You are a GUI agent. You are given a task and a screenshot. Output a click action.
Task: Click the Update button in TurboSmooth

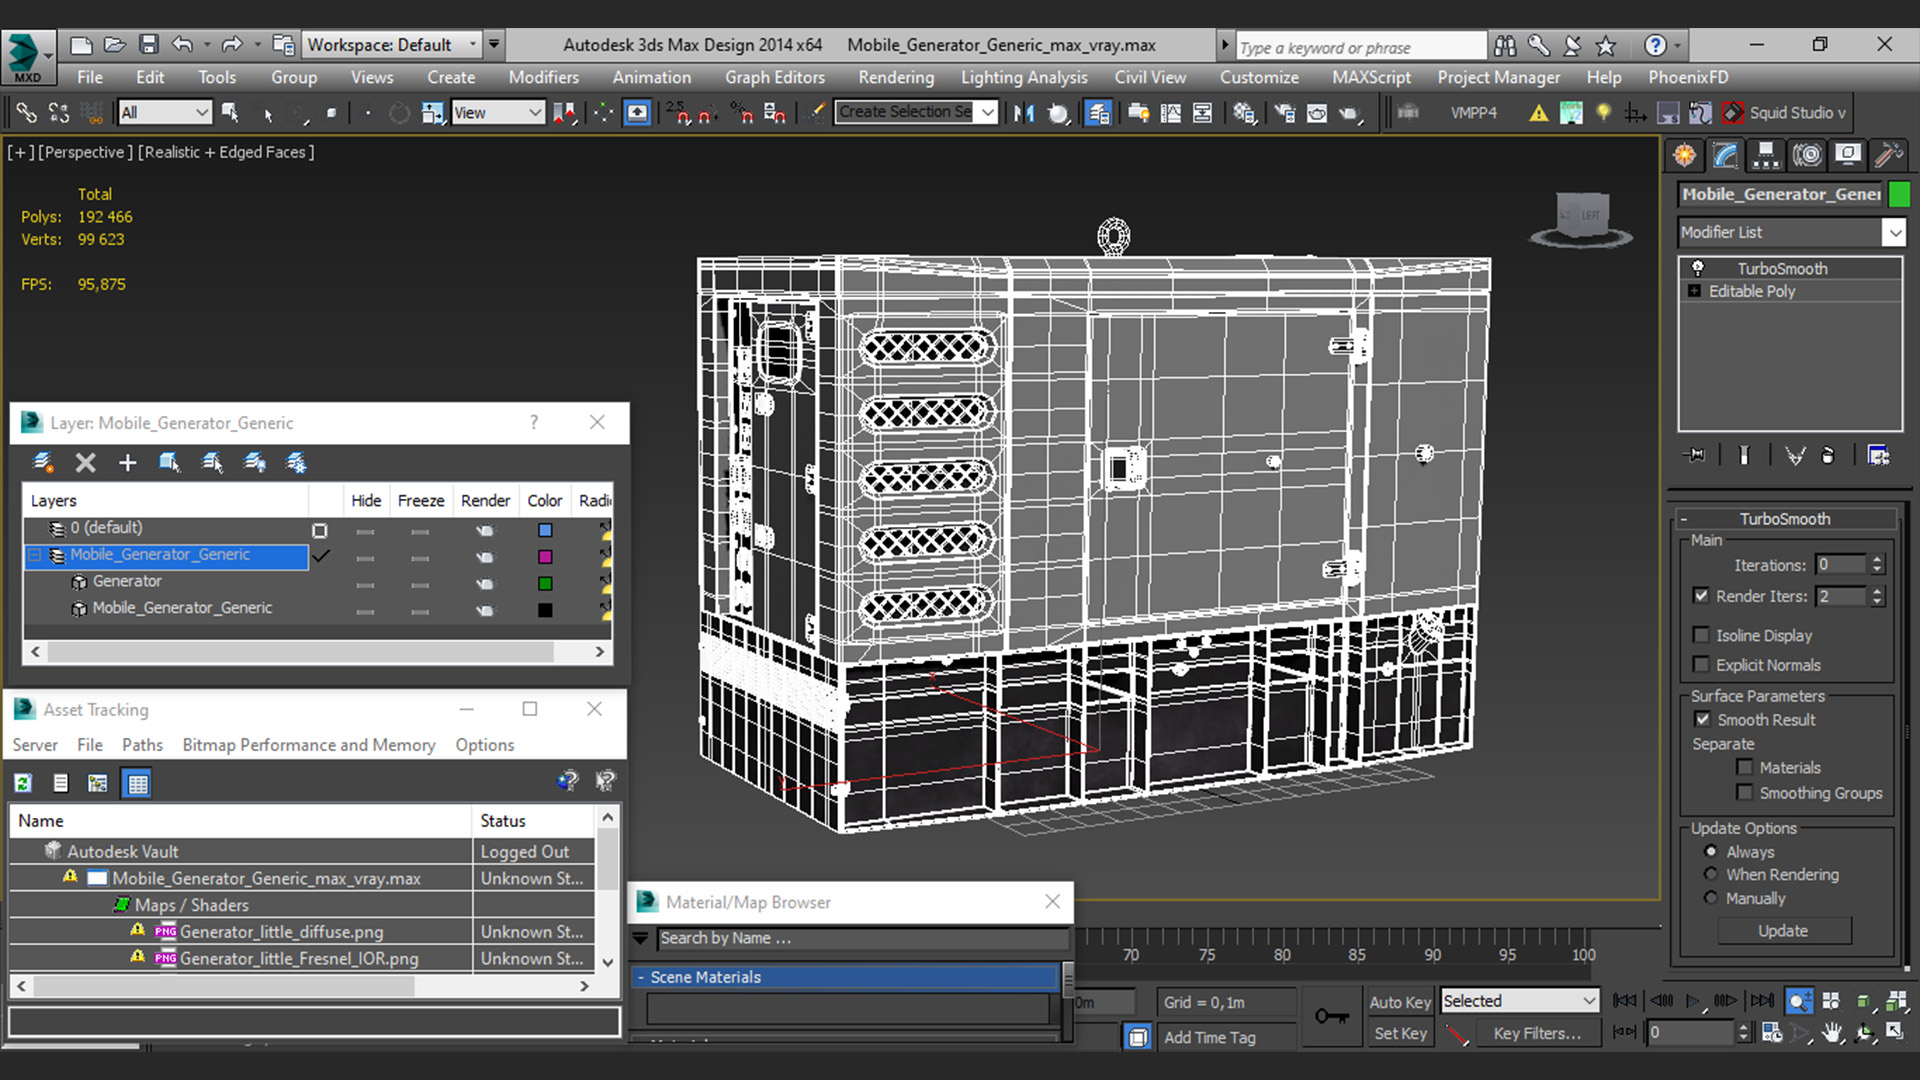pos(1783,931)
